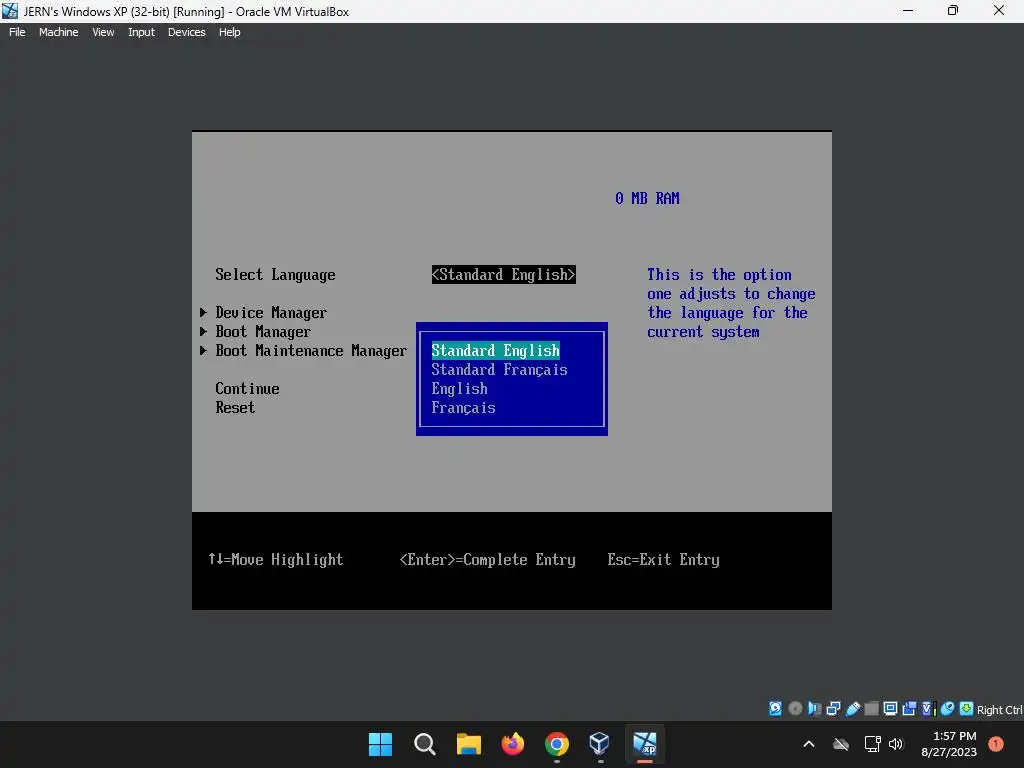Click the display settings status icon
This screenshot has width=1024, height=768.
coord(890,709)
